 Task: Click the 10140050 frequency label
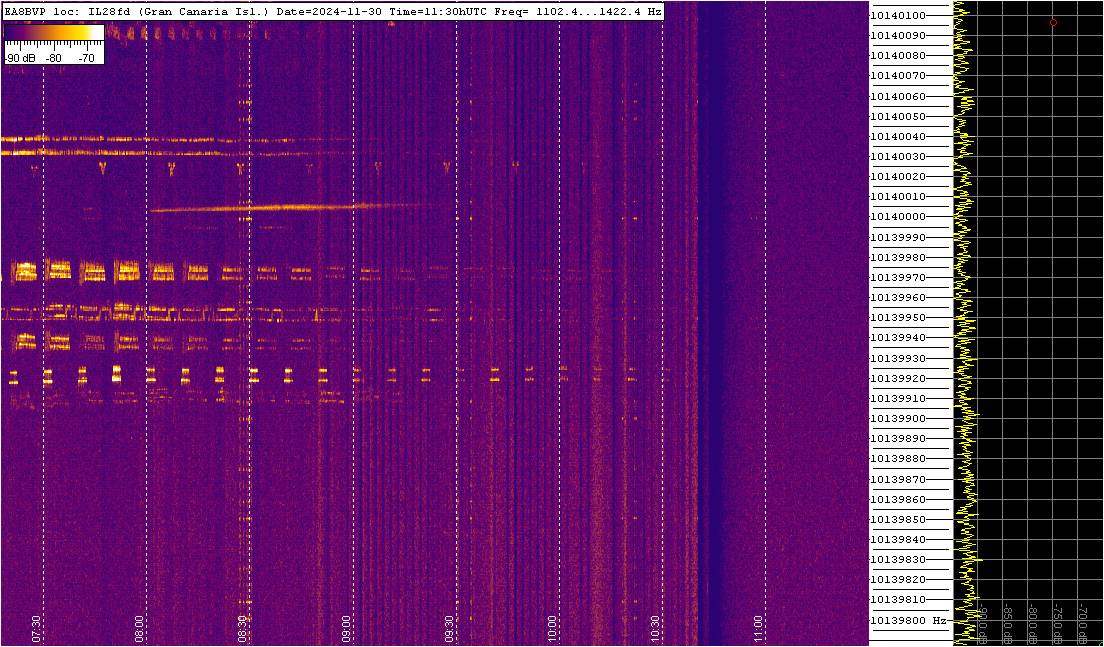898,116
